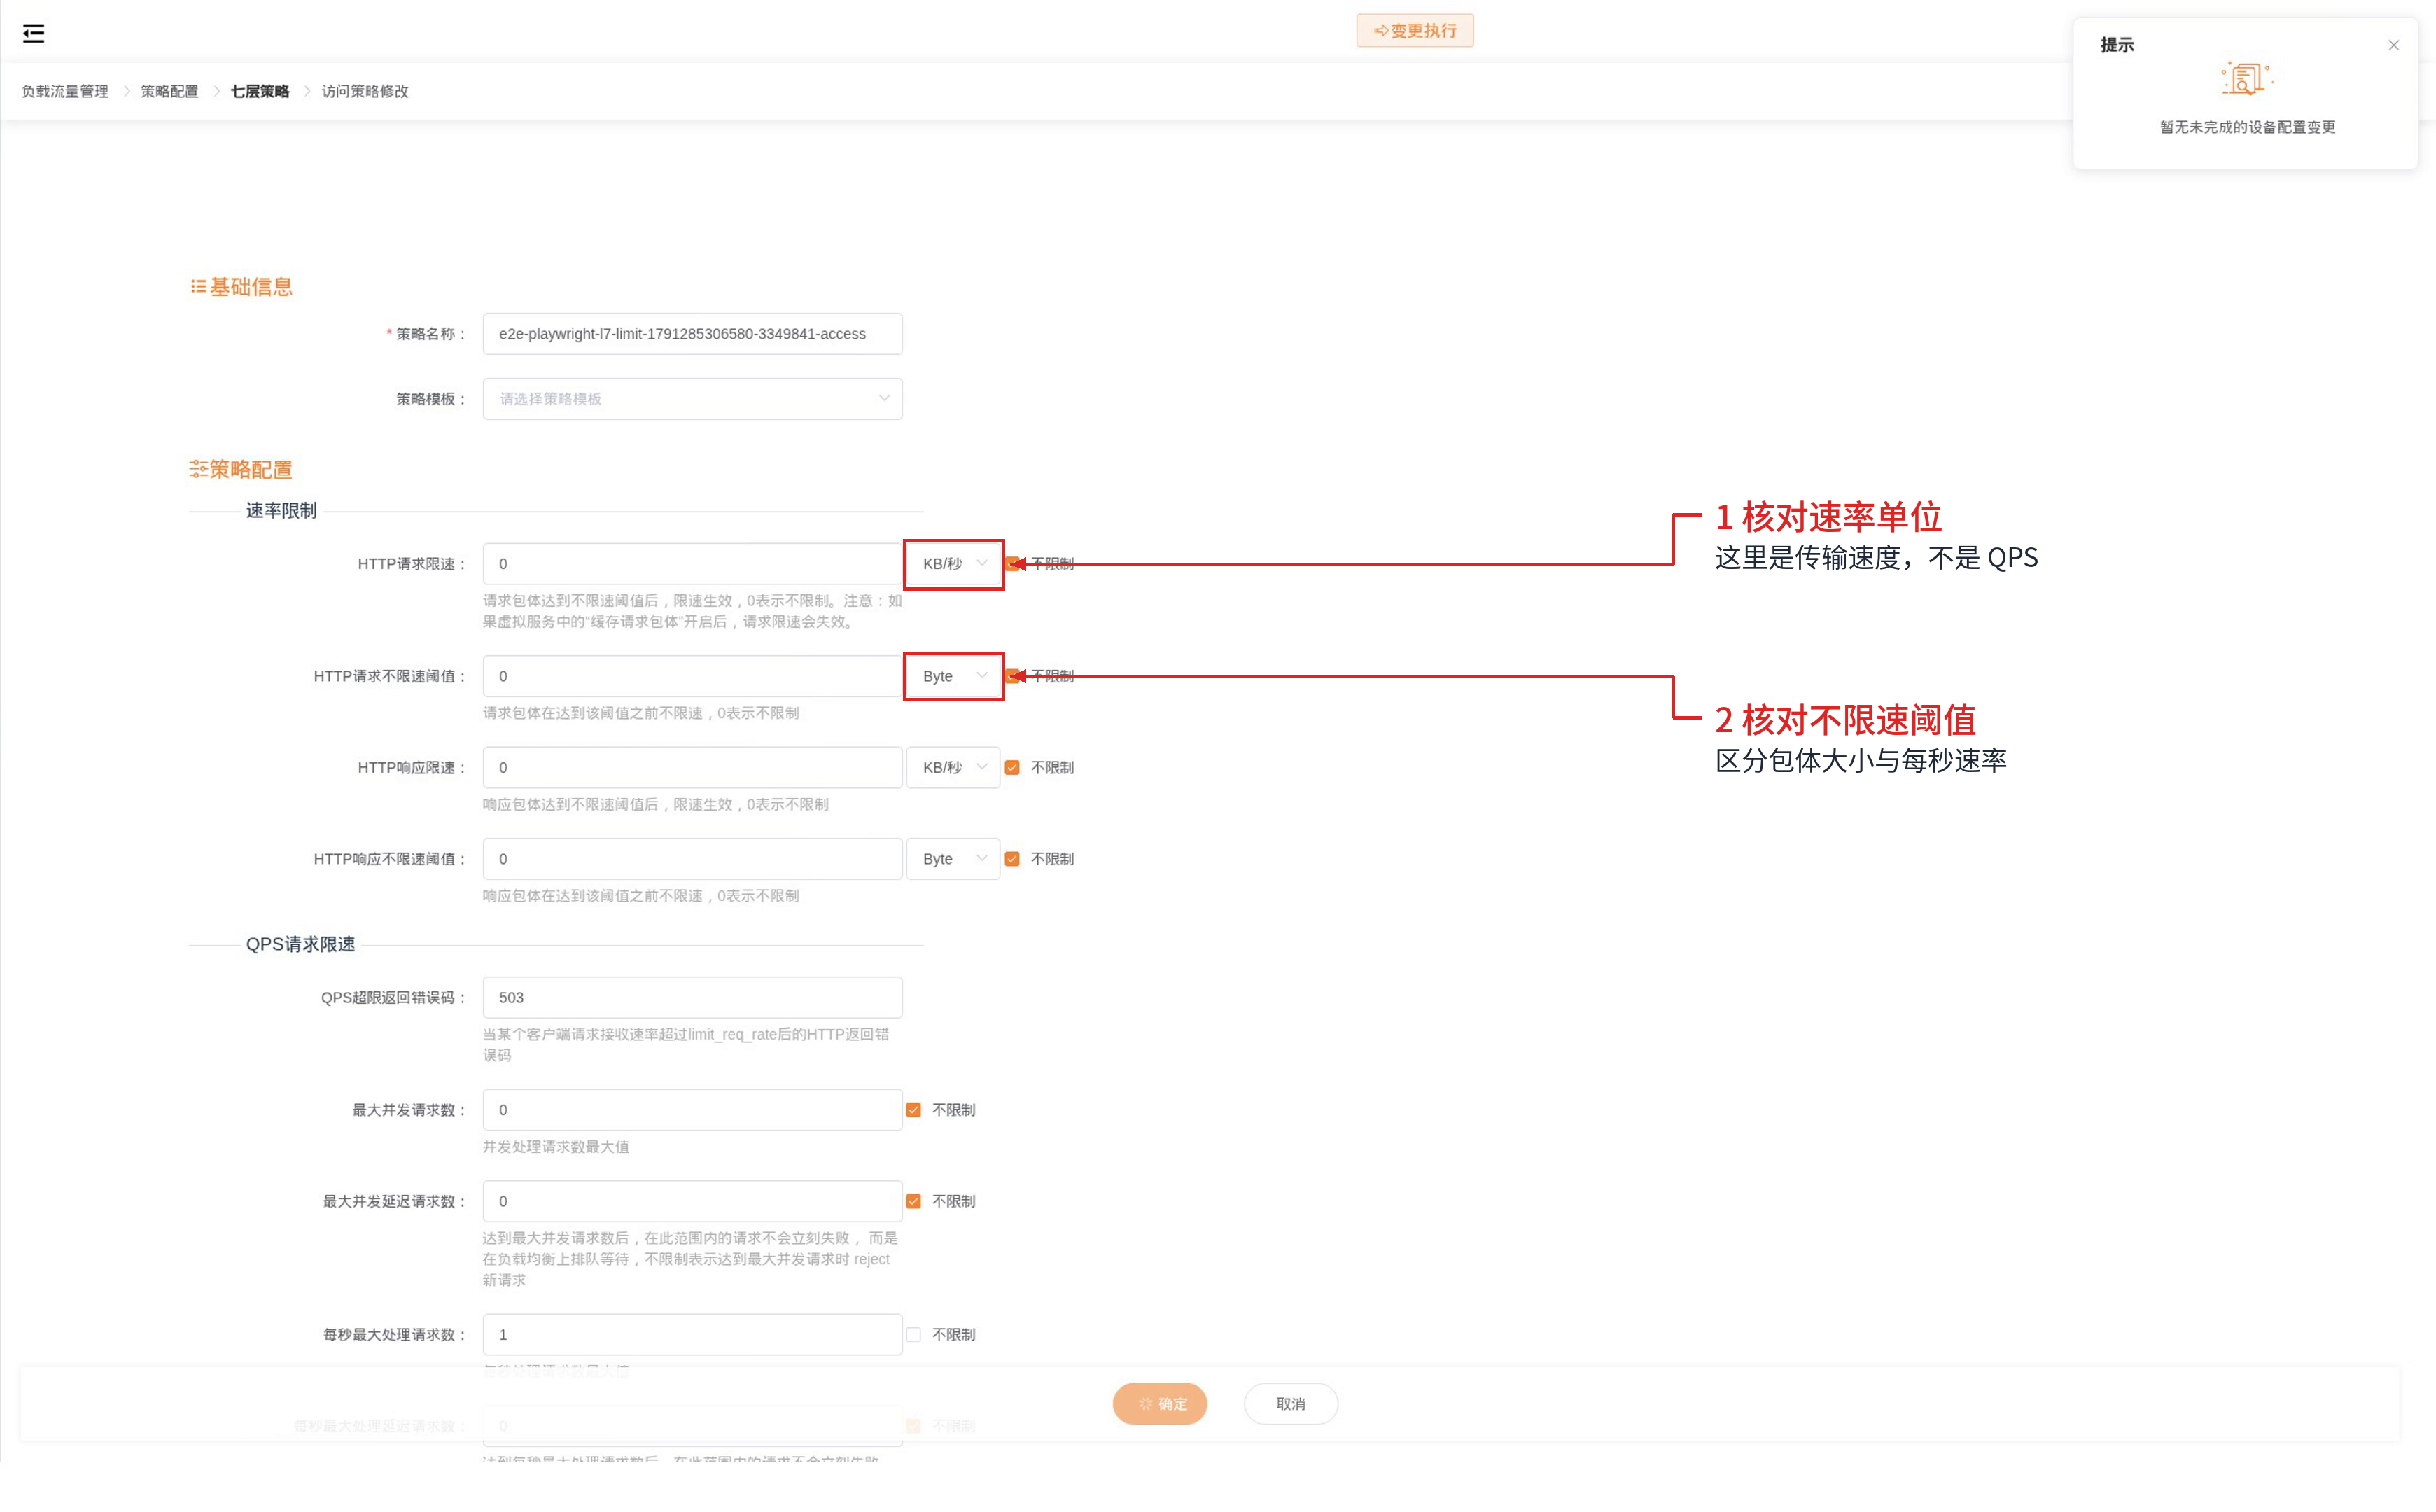Select the 访问策略修改 breadcrumb

click(365, 91)
